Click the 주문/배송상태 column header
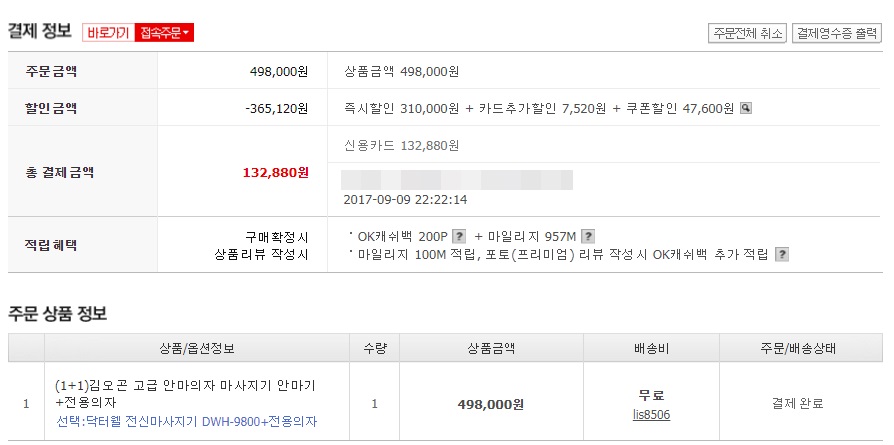894x445 pixels. (x=797, y=348)
